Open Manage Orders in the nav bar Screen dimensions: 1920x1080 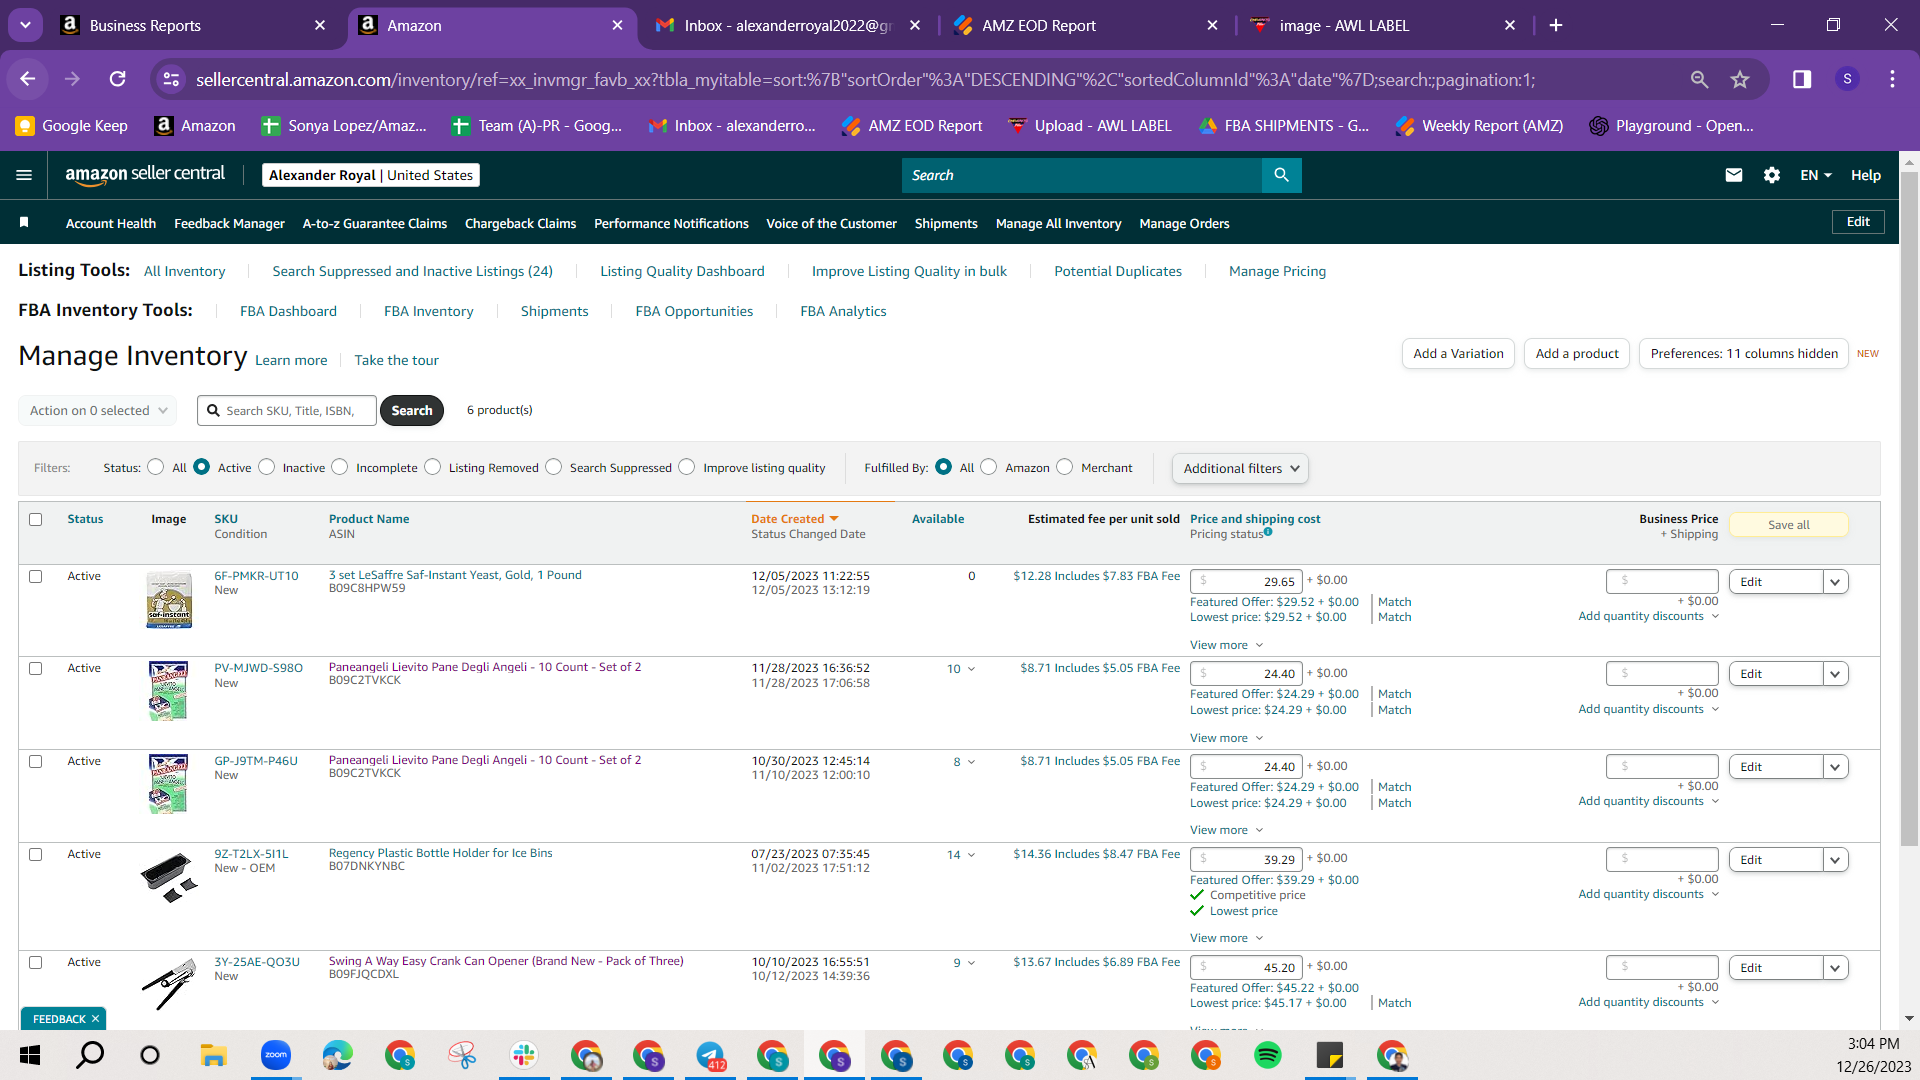pyautogui.click(x=1184, y=223)
